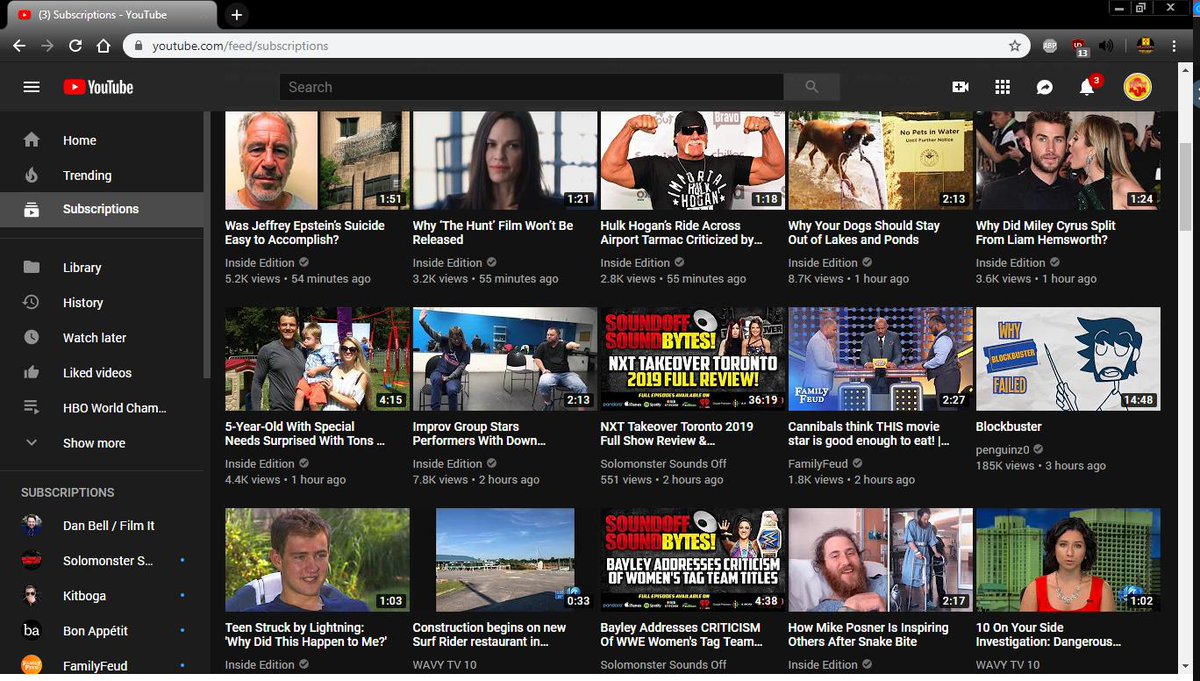Go to Home in sidebar
Viewport: 1200px width, 681px height.
[101, 140]
